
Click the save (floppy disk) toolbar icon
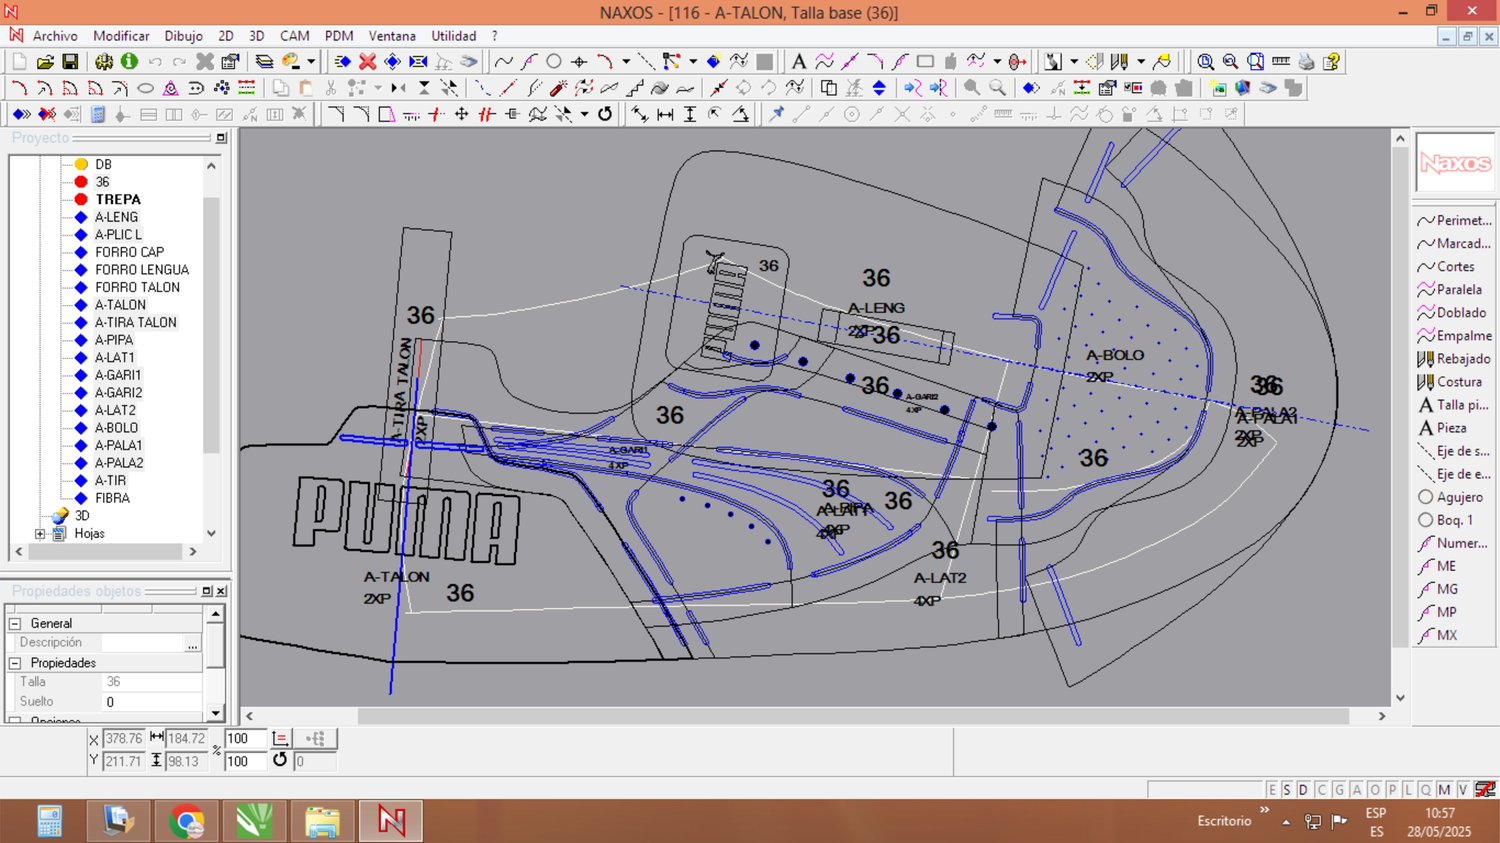click(70, 62)
